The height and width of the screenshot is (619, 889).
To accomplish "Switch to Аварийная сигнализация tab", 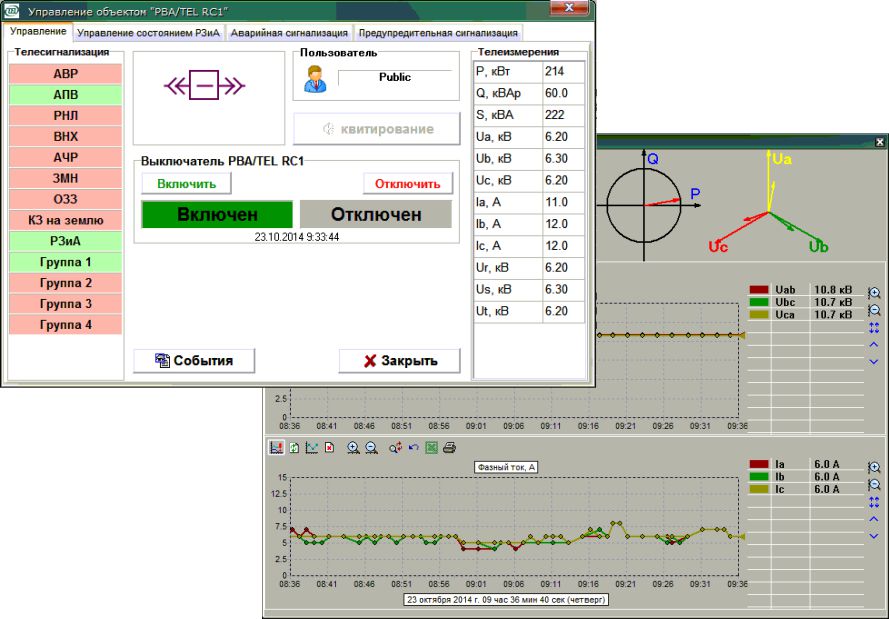I will pos(289,33).
